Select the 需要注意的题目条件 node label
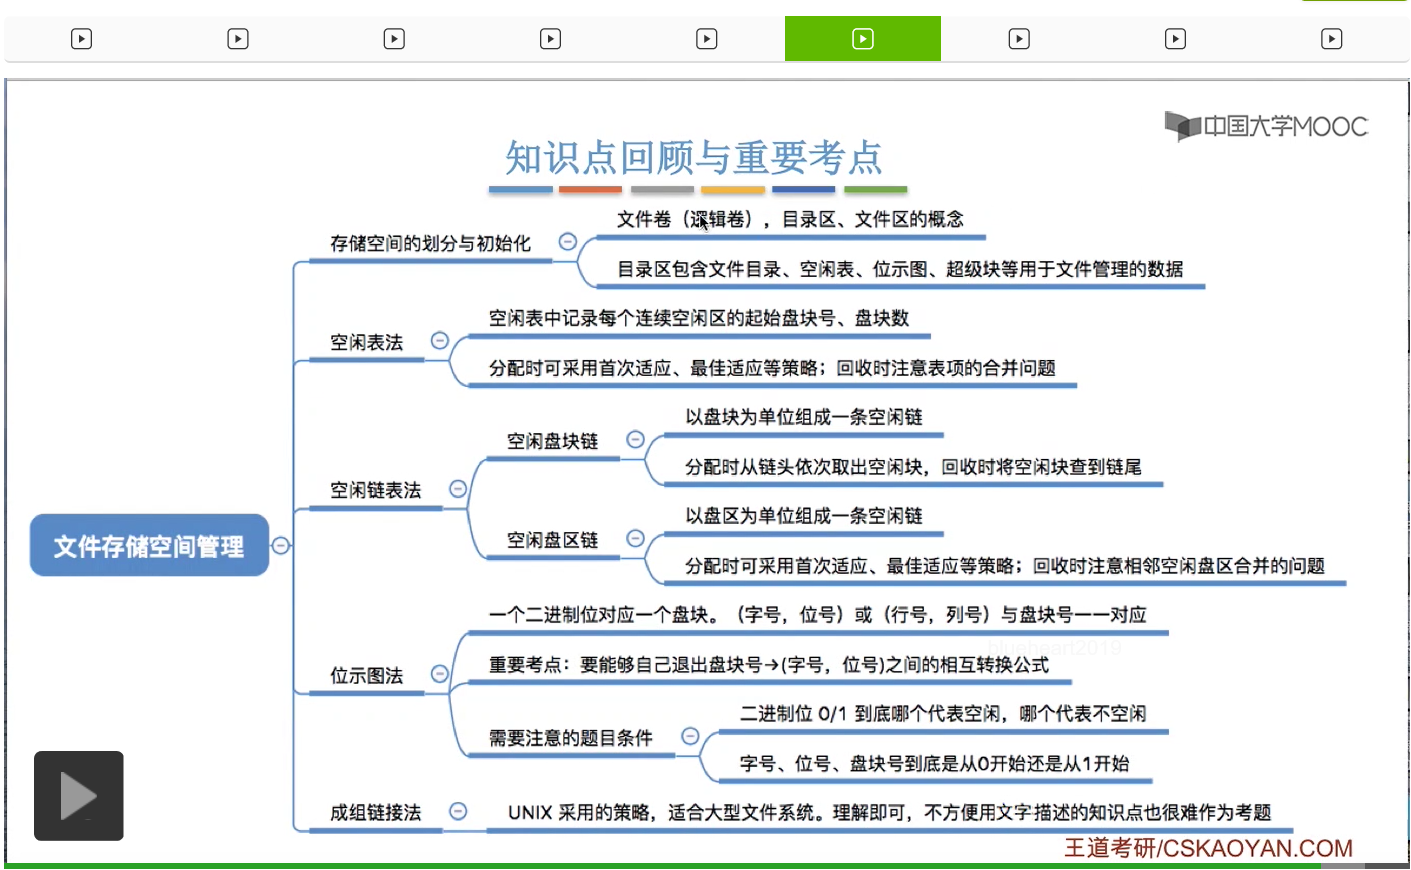Viewport: 1411px width, 870px height. pos(571,738)
